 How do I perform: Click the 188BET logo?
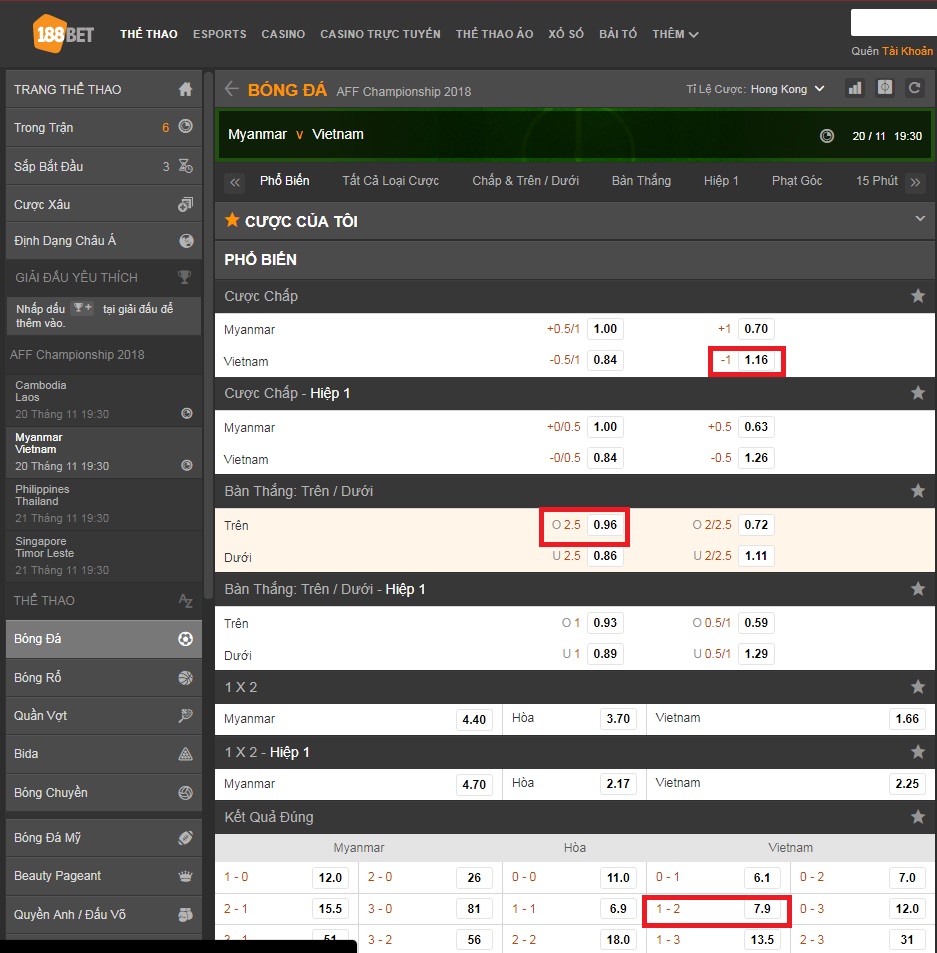click(63, 34)
